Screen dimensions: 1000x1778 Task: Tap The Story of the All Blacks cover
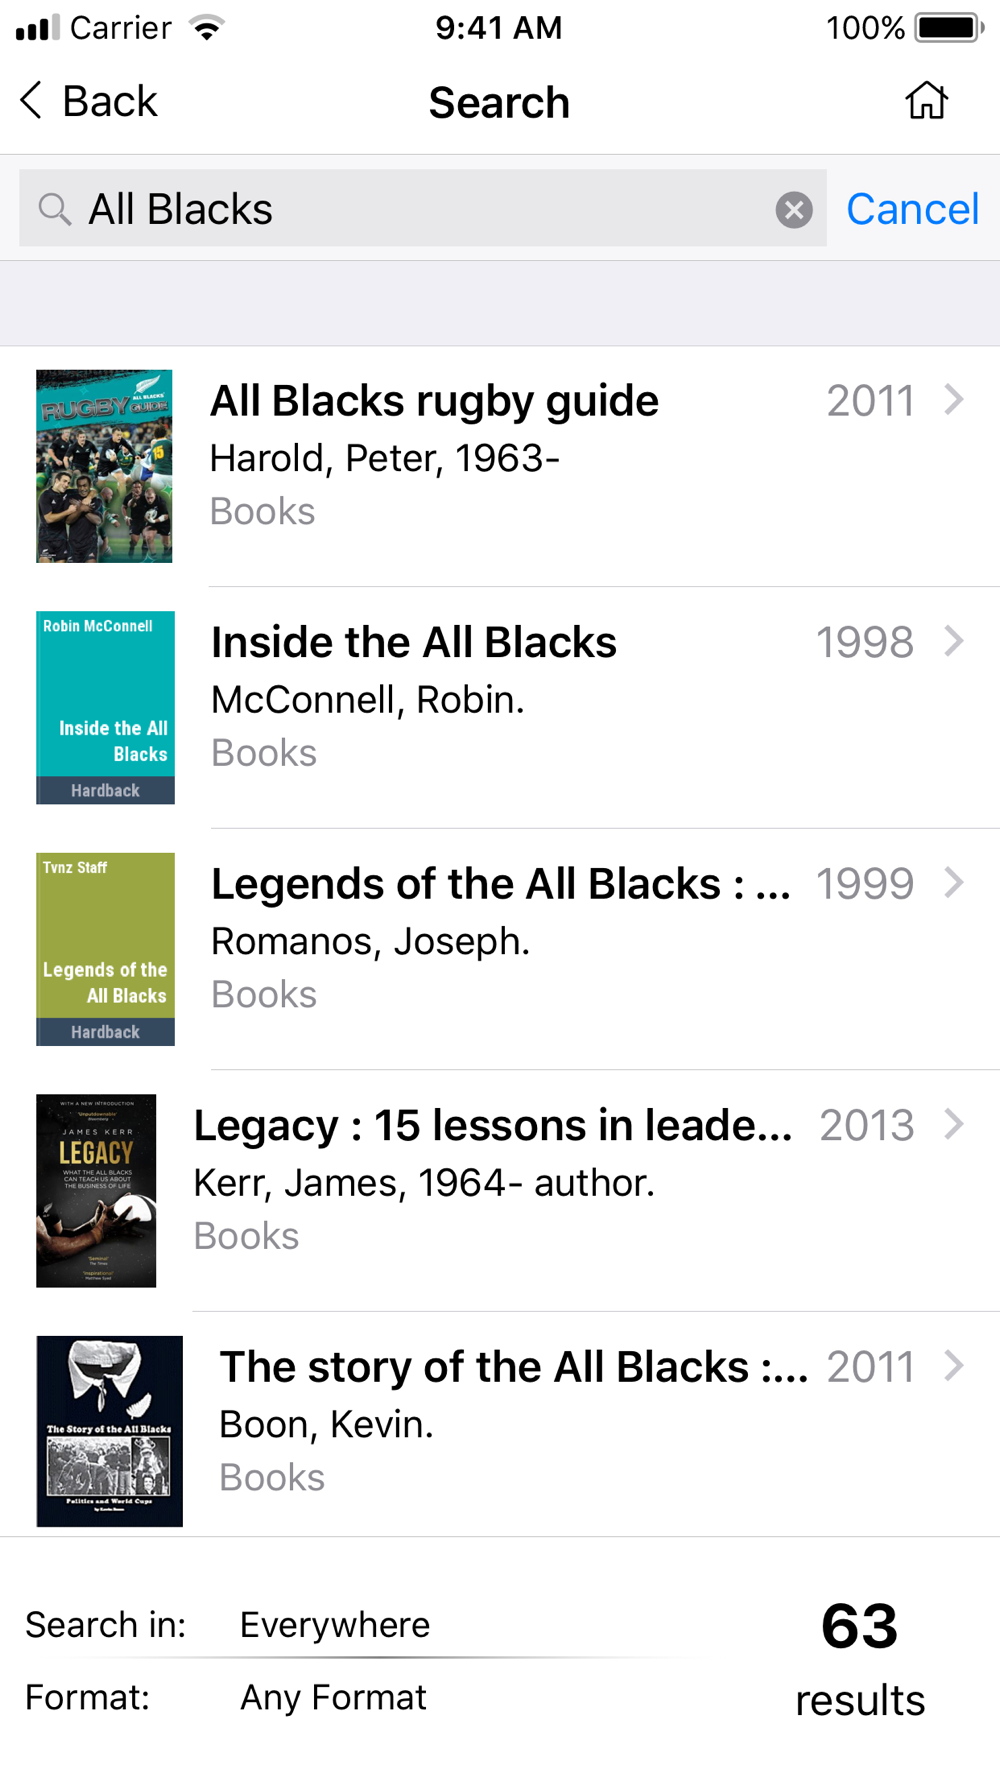click(x=110, y=1431)
